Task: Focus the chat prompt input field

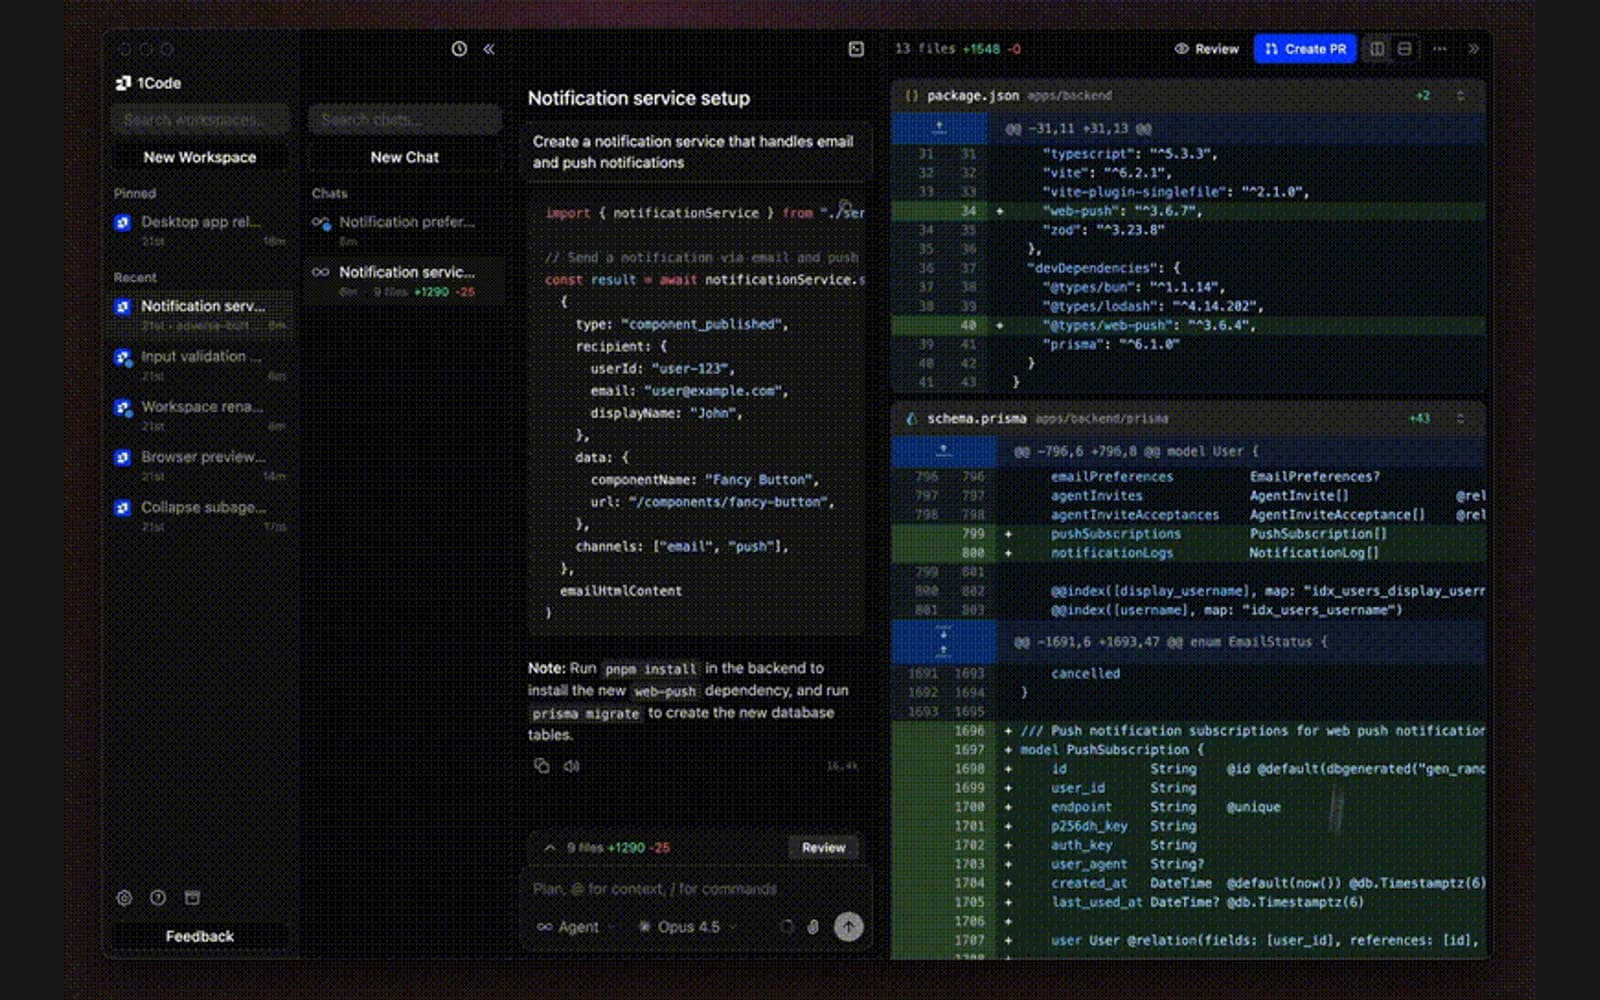Action: 696,889
